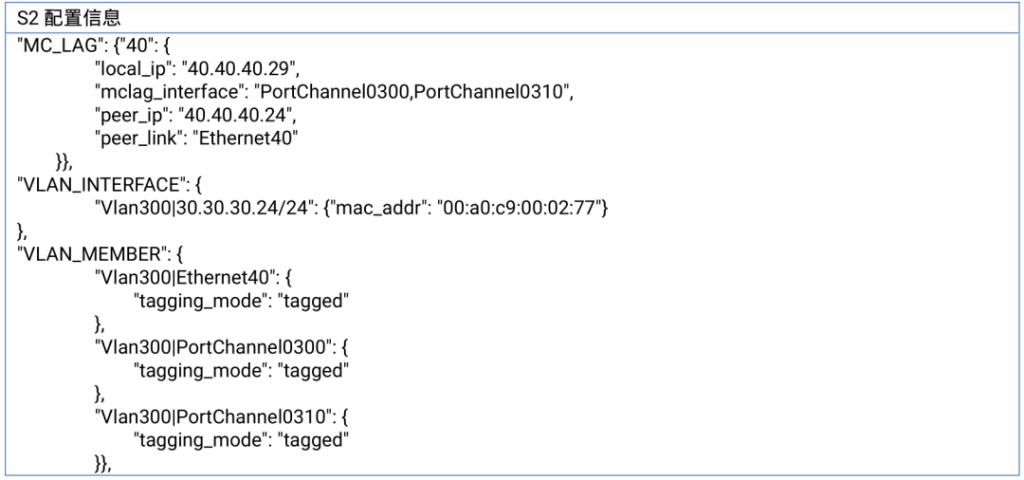This screenshot has height=480, width=1024.
Task: Click the "mac_addr" key
Action: (x=375, y=207)
